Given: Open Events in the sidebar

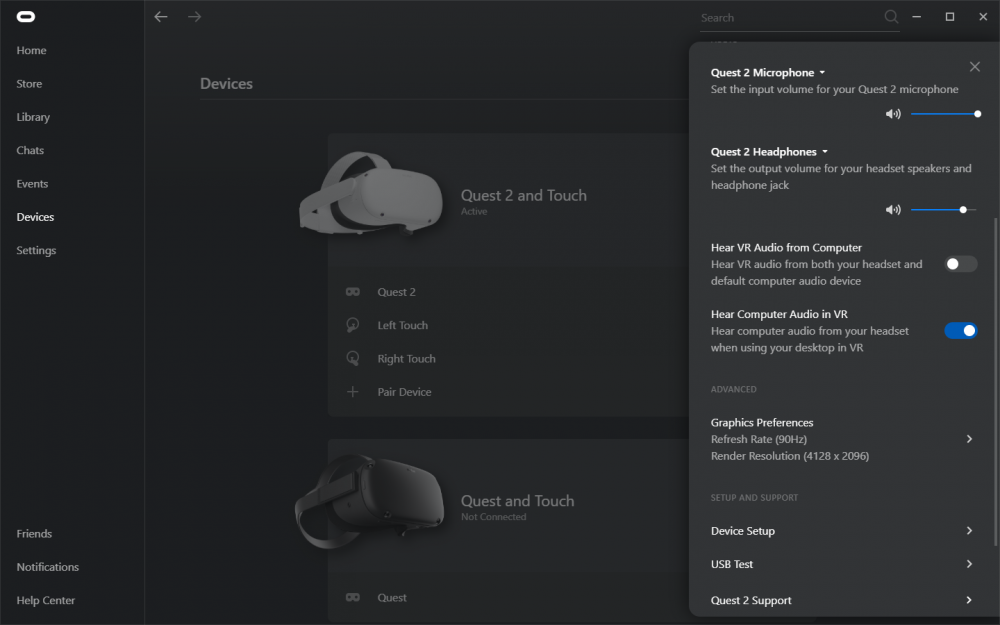Looking at the screenshot, I should [32, 184].
